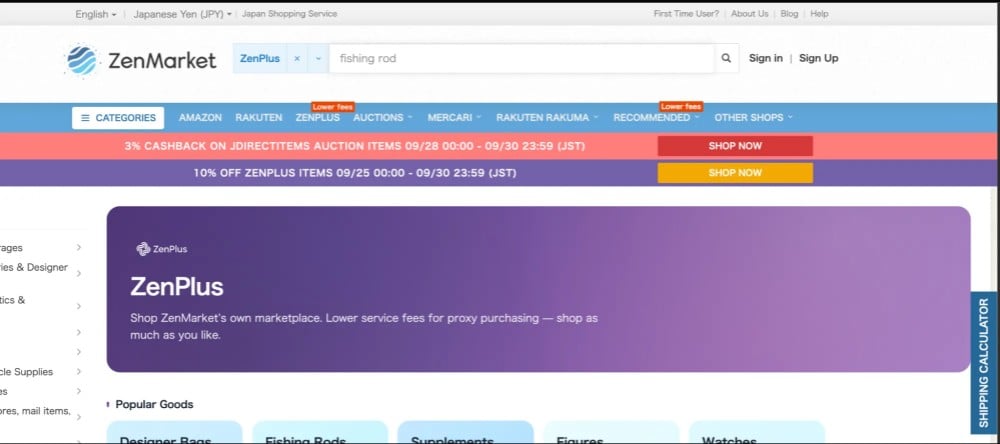Click the Lower fees badge above RECOMMENDED

pos(681,107)
